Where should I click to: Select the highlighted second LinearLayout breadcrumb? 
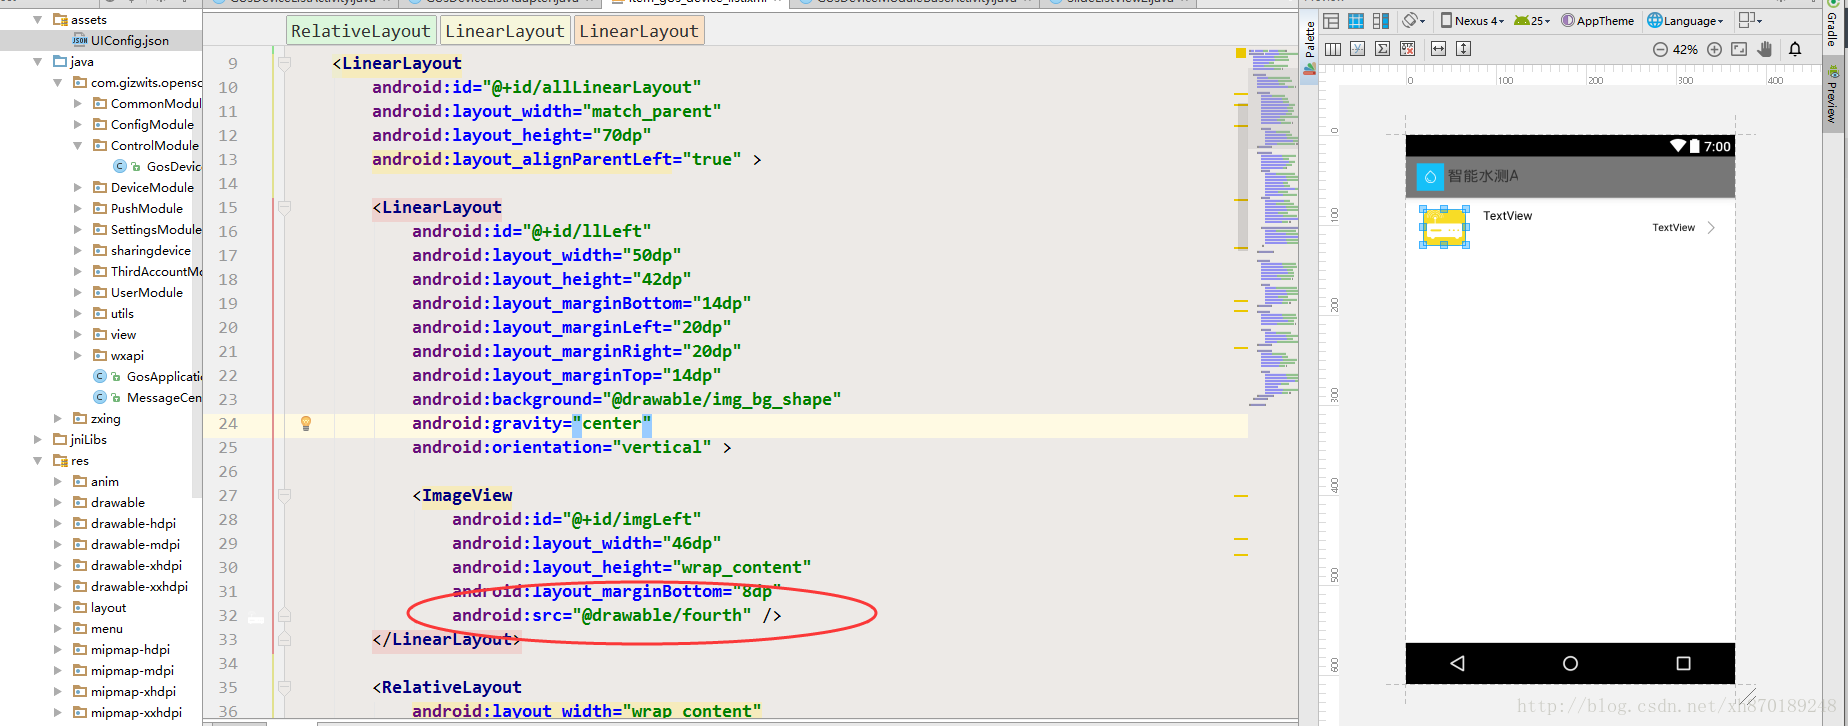(x=639, y=31)
